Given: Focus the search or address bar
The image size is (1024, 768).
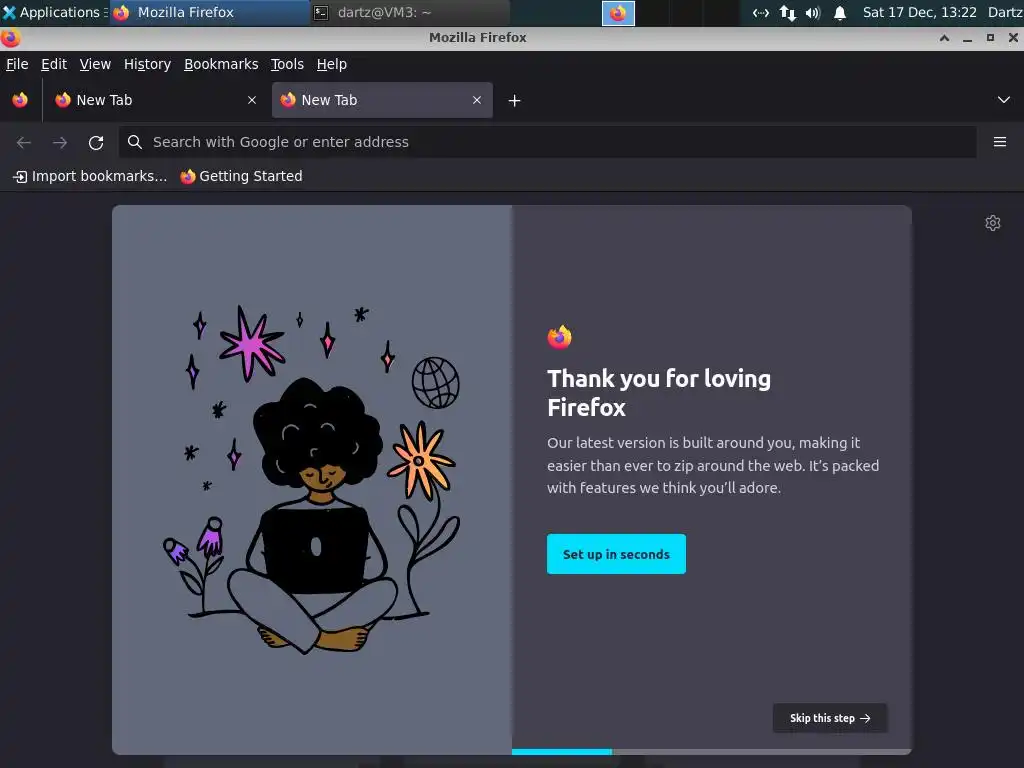Looking at the screenshot, I should (547, 142).
